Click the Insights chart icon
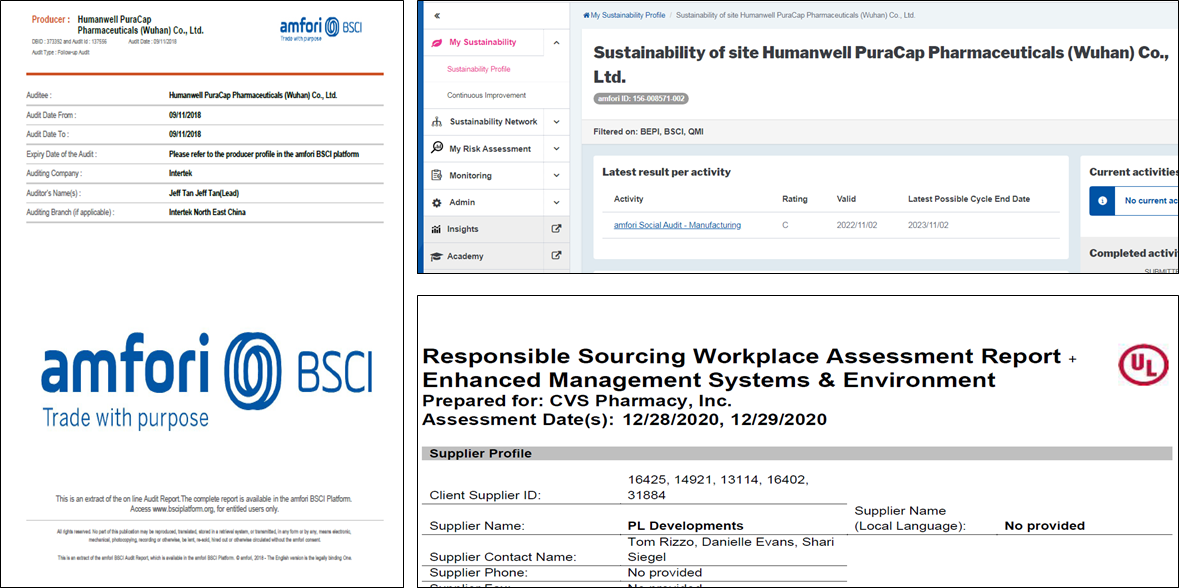The width and height of the screenshot is (1179, 588). pyautogui.click(x=437, y=229)
